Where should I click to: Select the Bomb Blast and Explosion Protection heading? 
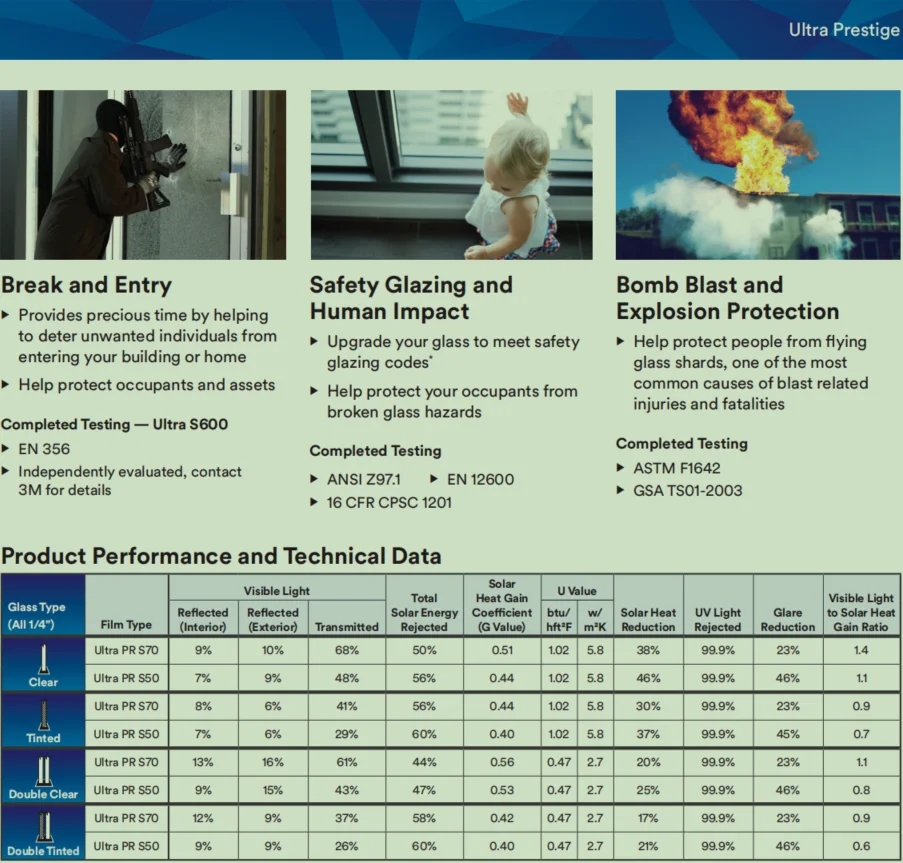pyautogui.click(x=727, y=298)
